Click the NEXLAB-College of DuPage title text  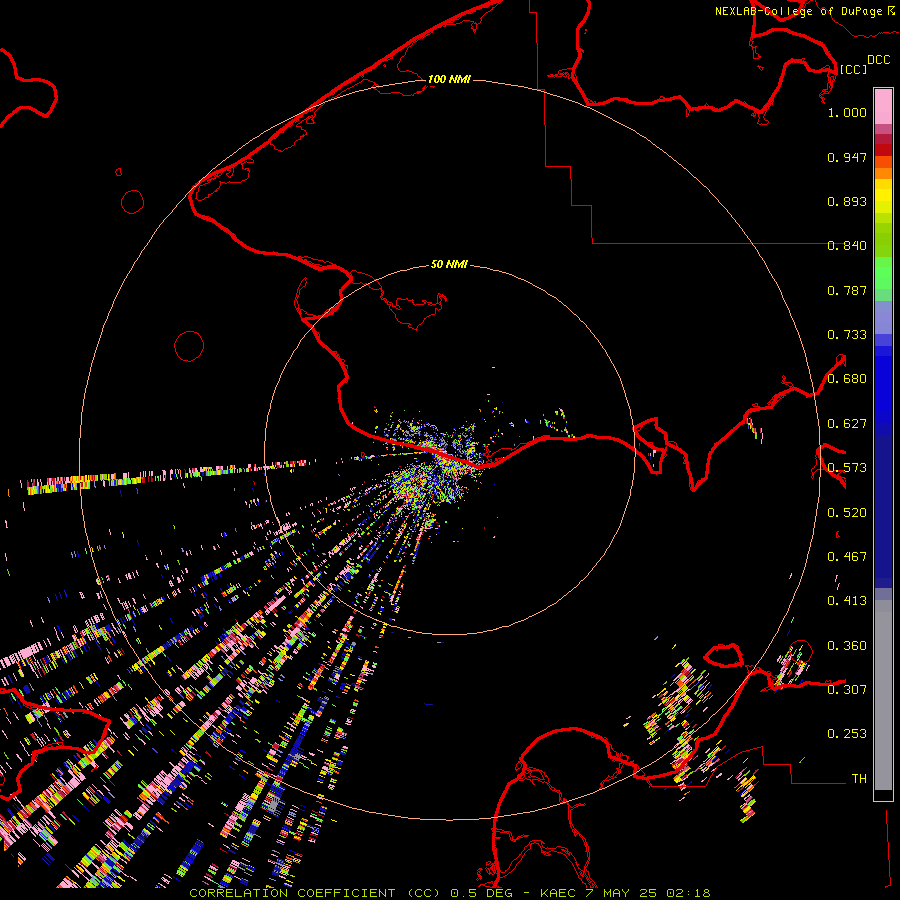[798, 11]
